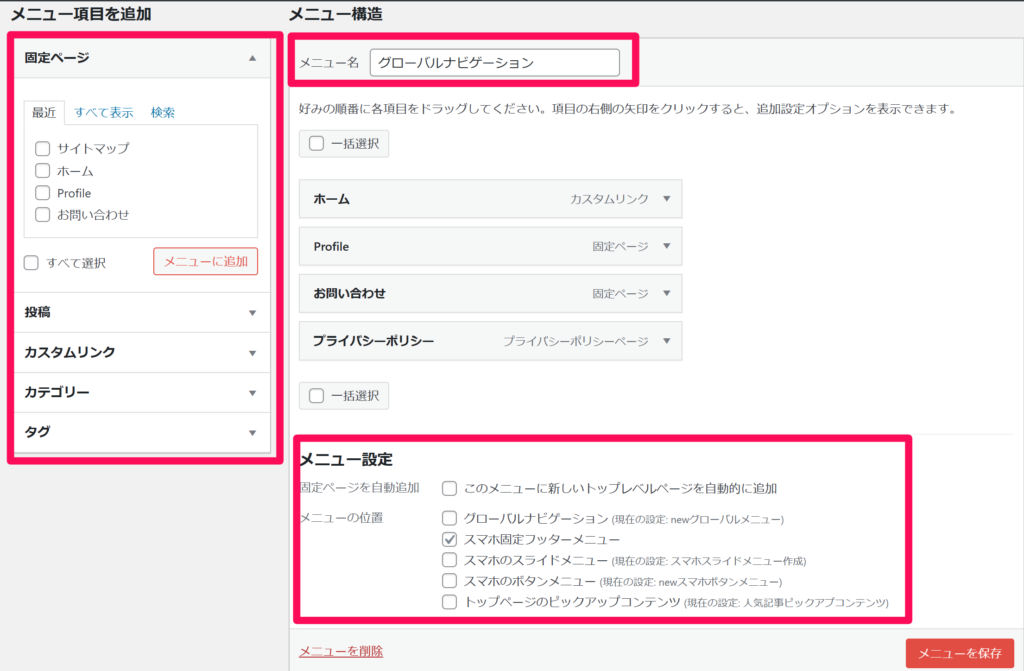The image size is (1024, 671).
Task: Switch to the 検索 tab
Action: (x=163, y=112)
